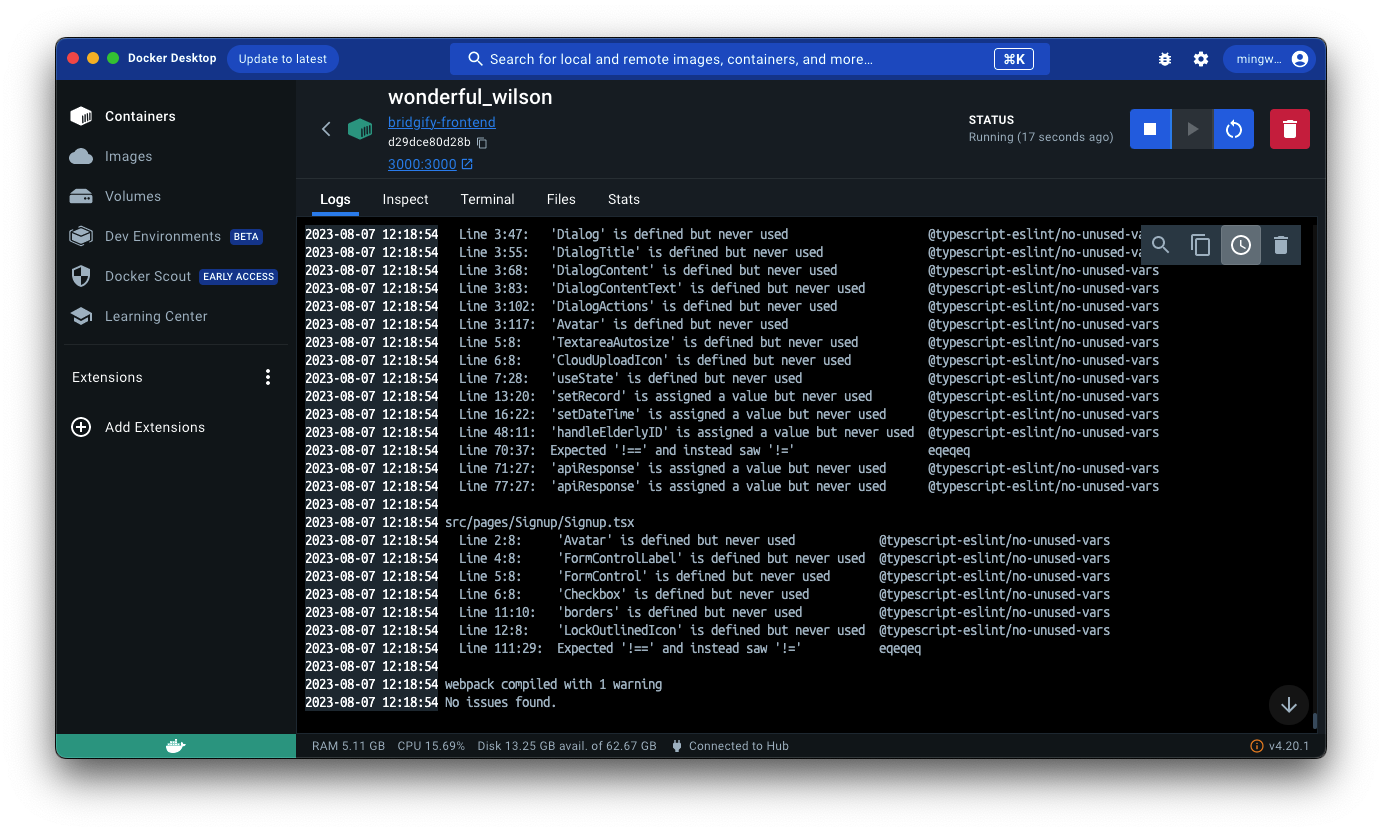Stop the wonderful_wilson container
1382x832 pixels.
click(x=1150, y=129)
